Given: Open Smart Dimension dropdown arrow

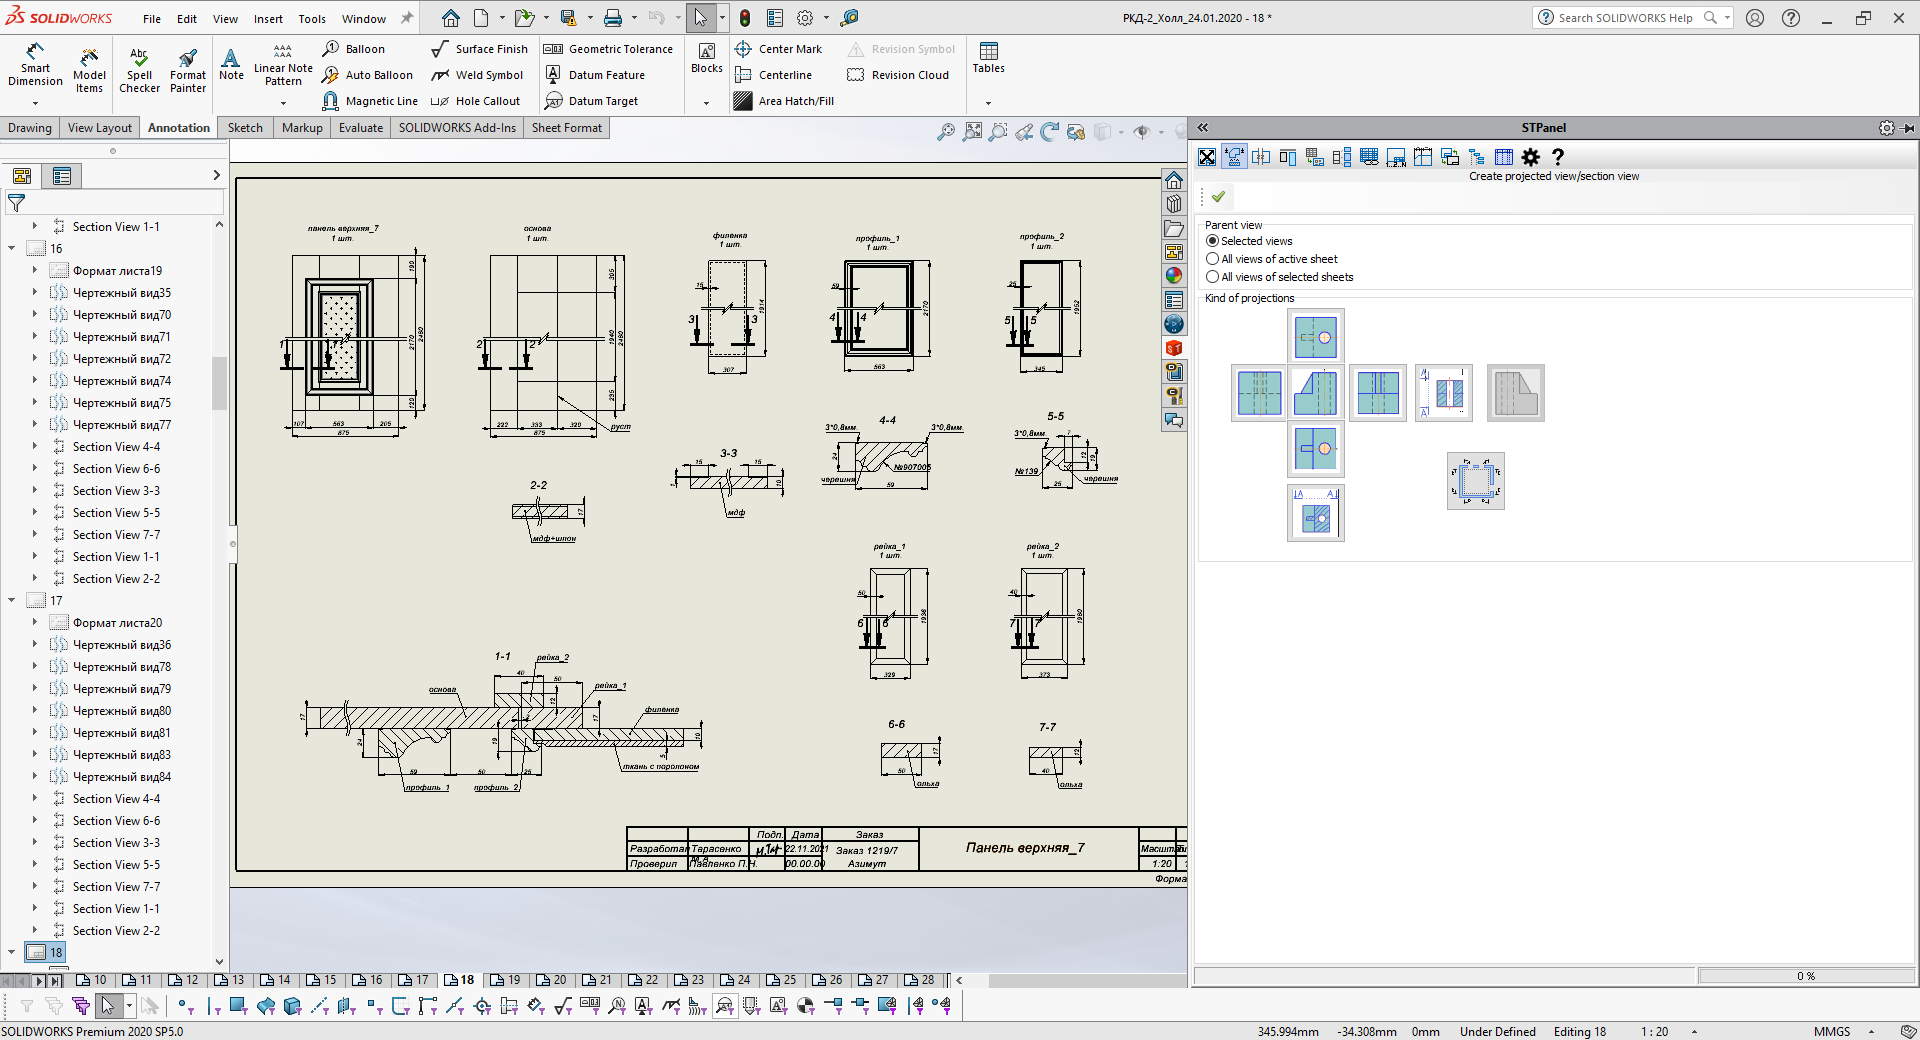Looking at the screenshot, I should click(35, 103).
